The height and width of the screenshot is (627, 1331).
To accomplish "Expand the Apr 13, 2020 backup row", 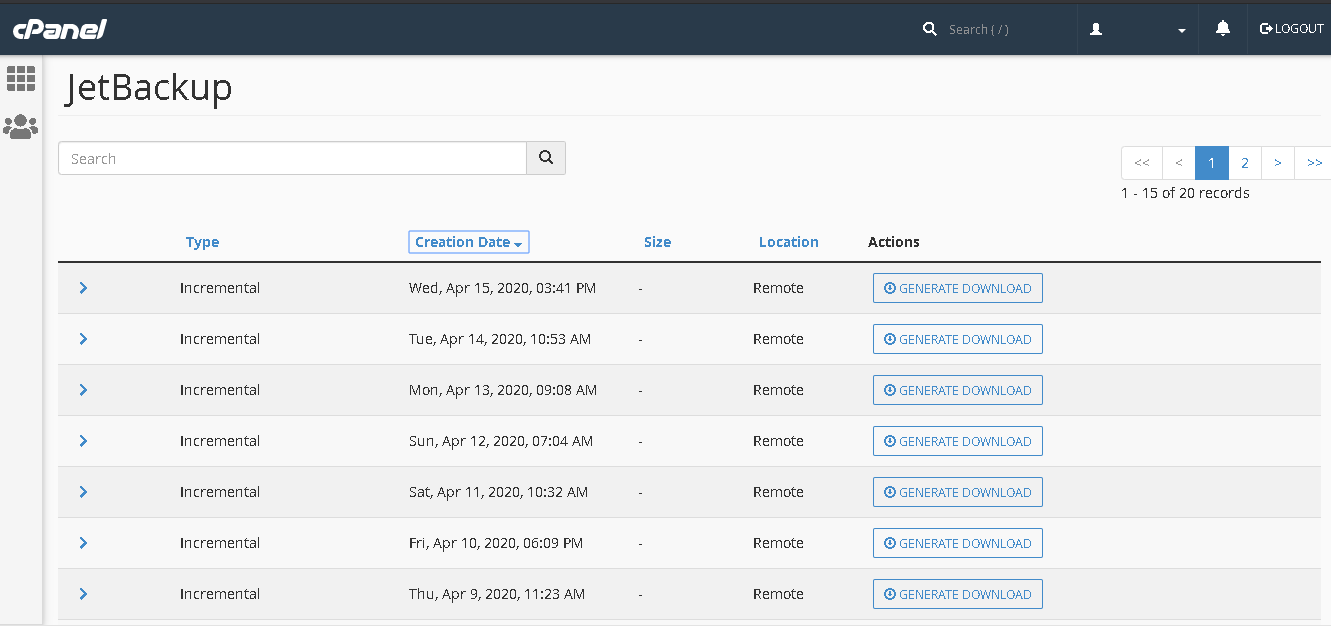I will (x=83, y=390).
